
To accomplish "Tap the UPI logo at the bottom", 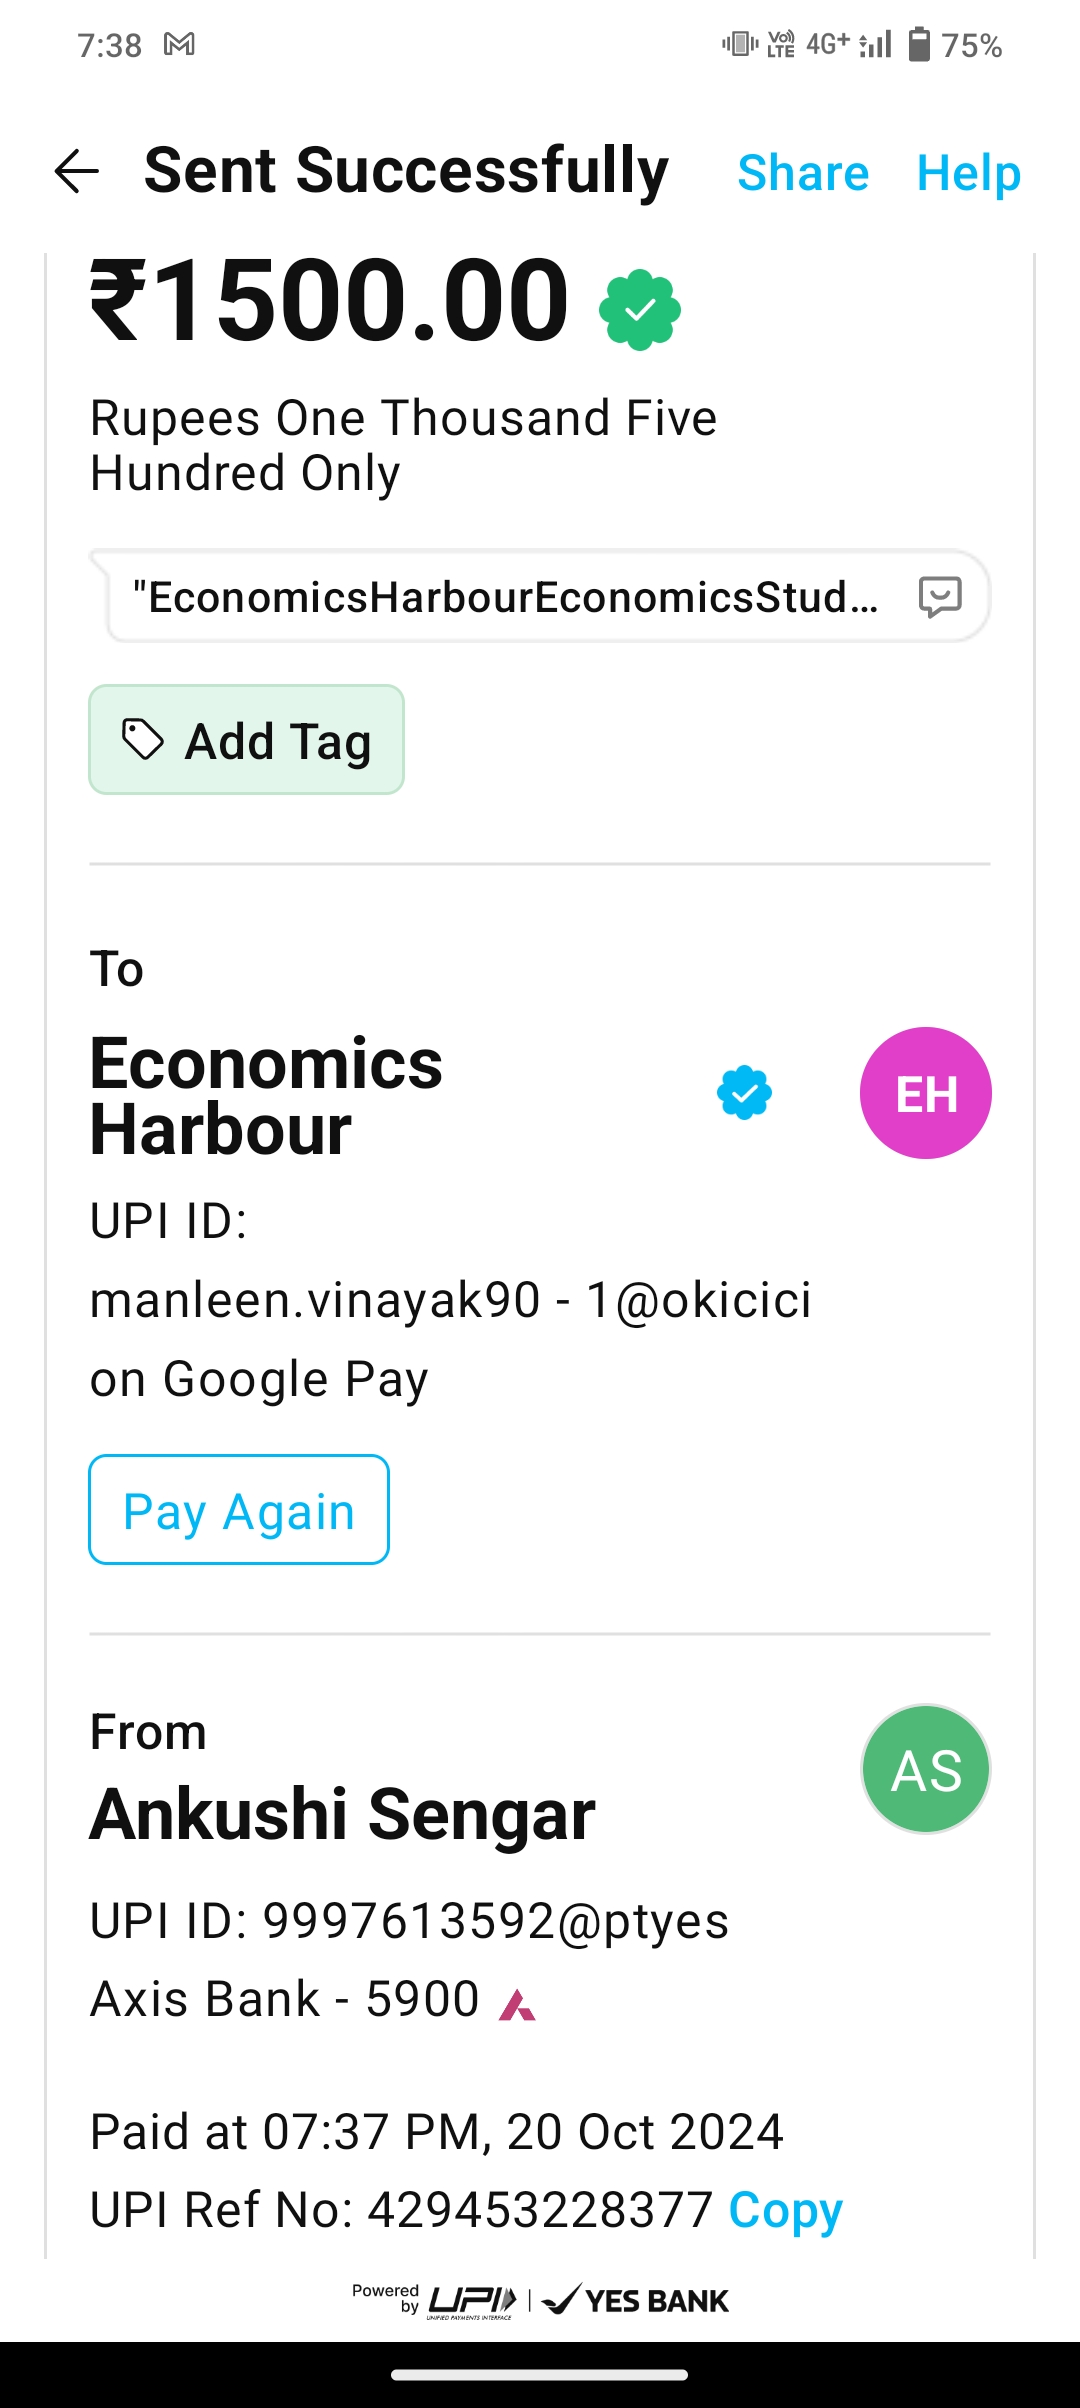I will pos(472,2300).
